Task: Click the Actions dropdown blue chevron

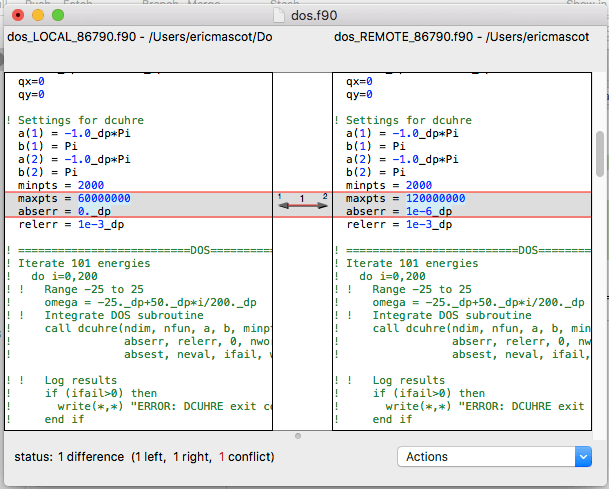Action: point(583,457)
